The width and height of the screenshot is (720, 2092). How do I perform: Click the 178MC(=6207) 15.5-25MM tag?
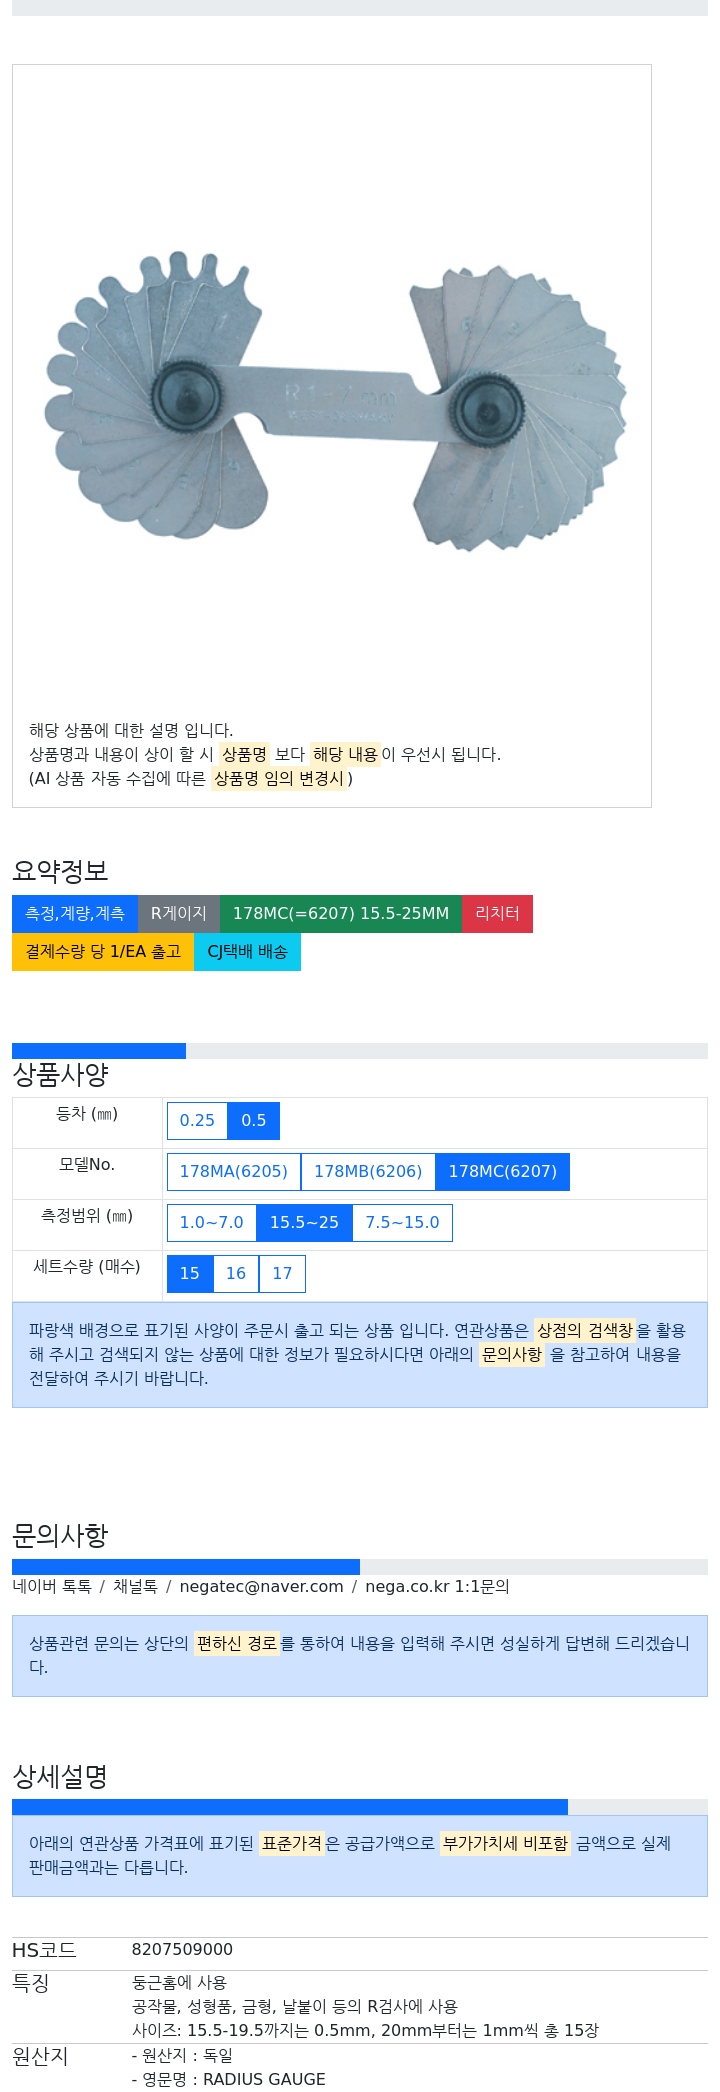tap(341, 914)
